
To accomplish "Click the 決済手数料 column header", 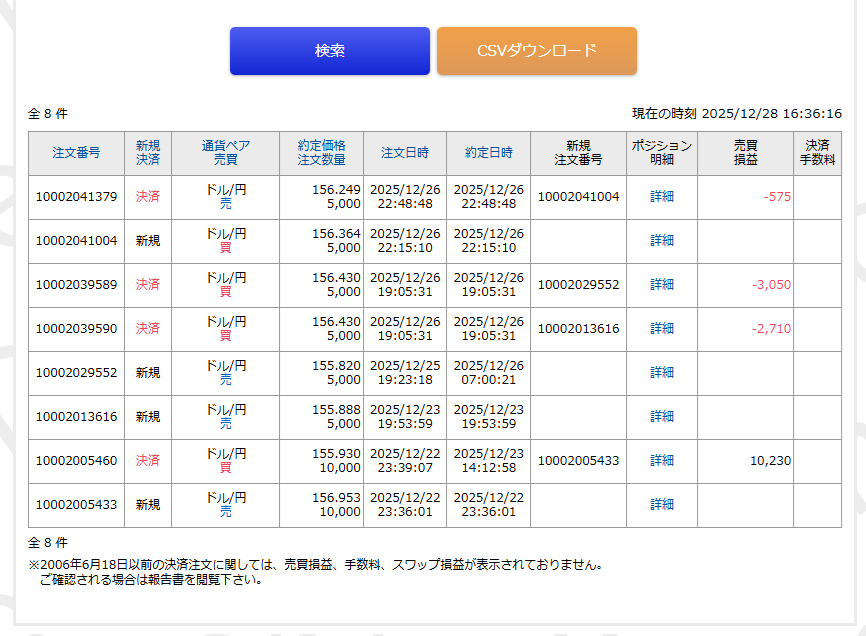I will [817, 153].
